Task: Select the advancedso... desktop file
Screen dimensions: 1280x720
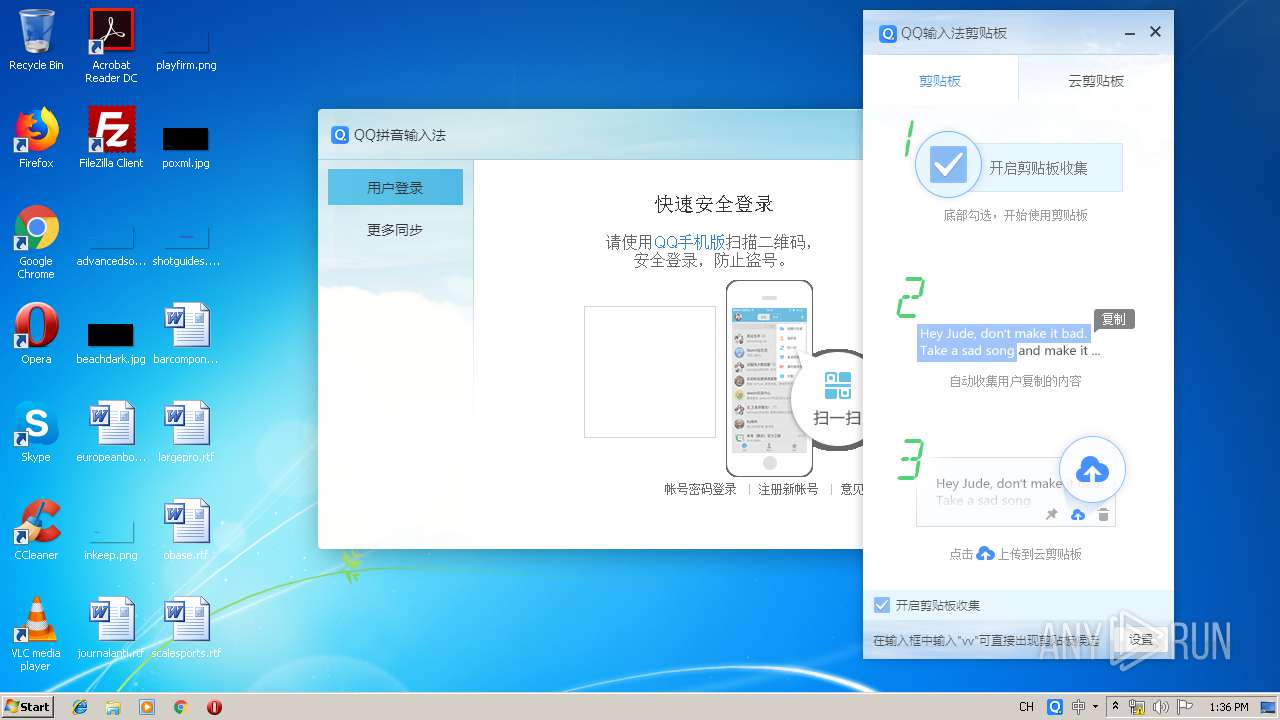Action: pyautogui.click(x=111, y=245)
